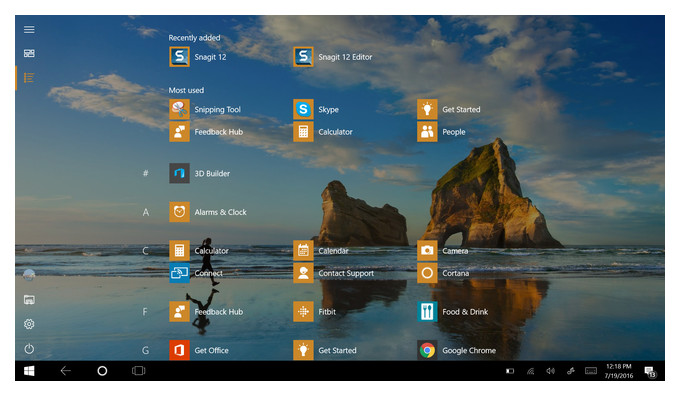Open network Wi-Fi flyout in tray
This screenshot has height=396, width=680.
(x=530, y=371)
